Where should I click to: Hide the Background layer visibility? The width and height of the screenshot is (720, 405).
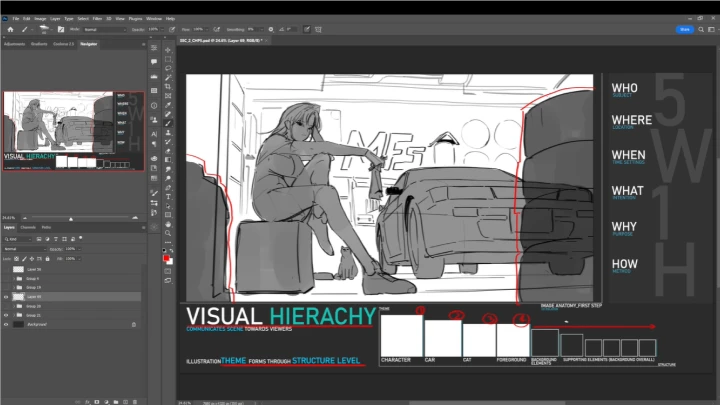coord(6,325)
